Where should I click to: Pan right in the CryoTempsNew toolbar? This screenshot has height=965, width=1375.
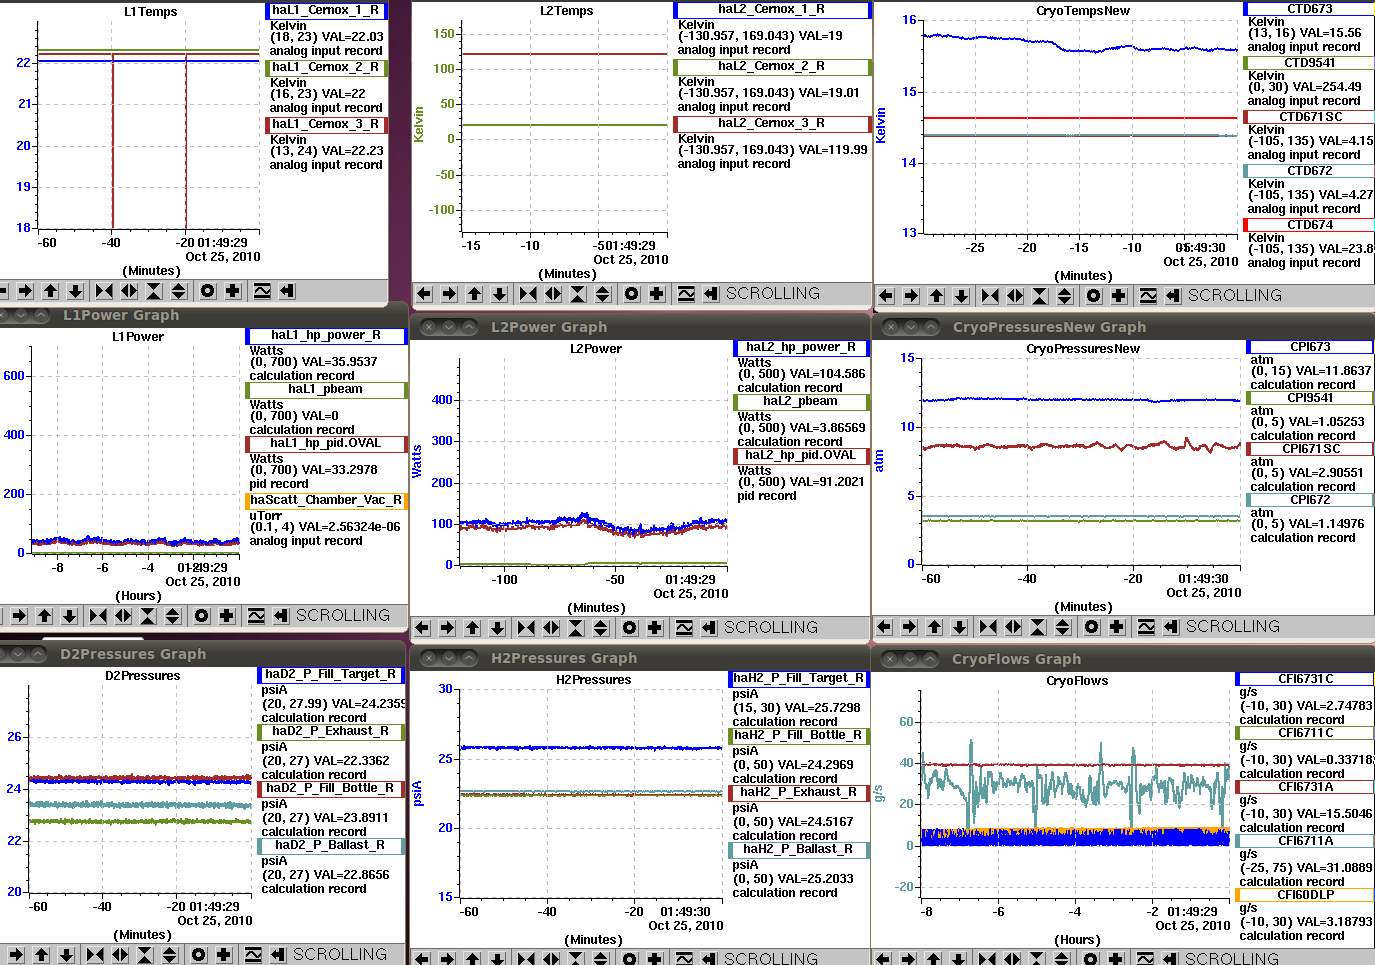911,296
